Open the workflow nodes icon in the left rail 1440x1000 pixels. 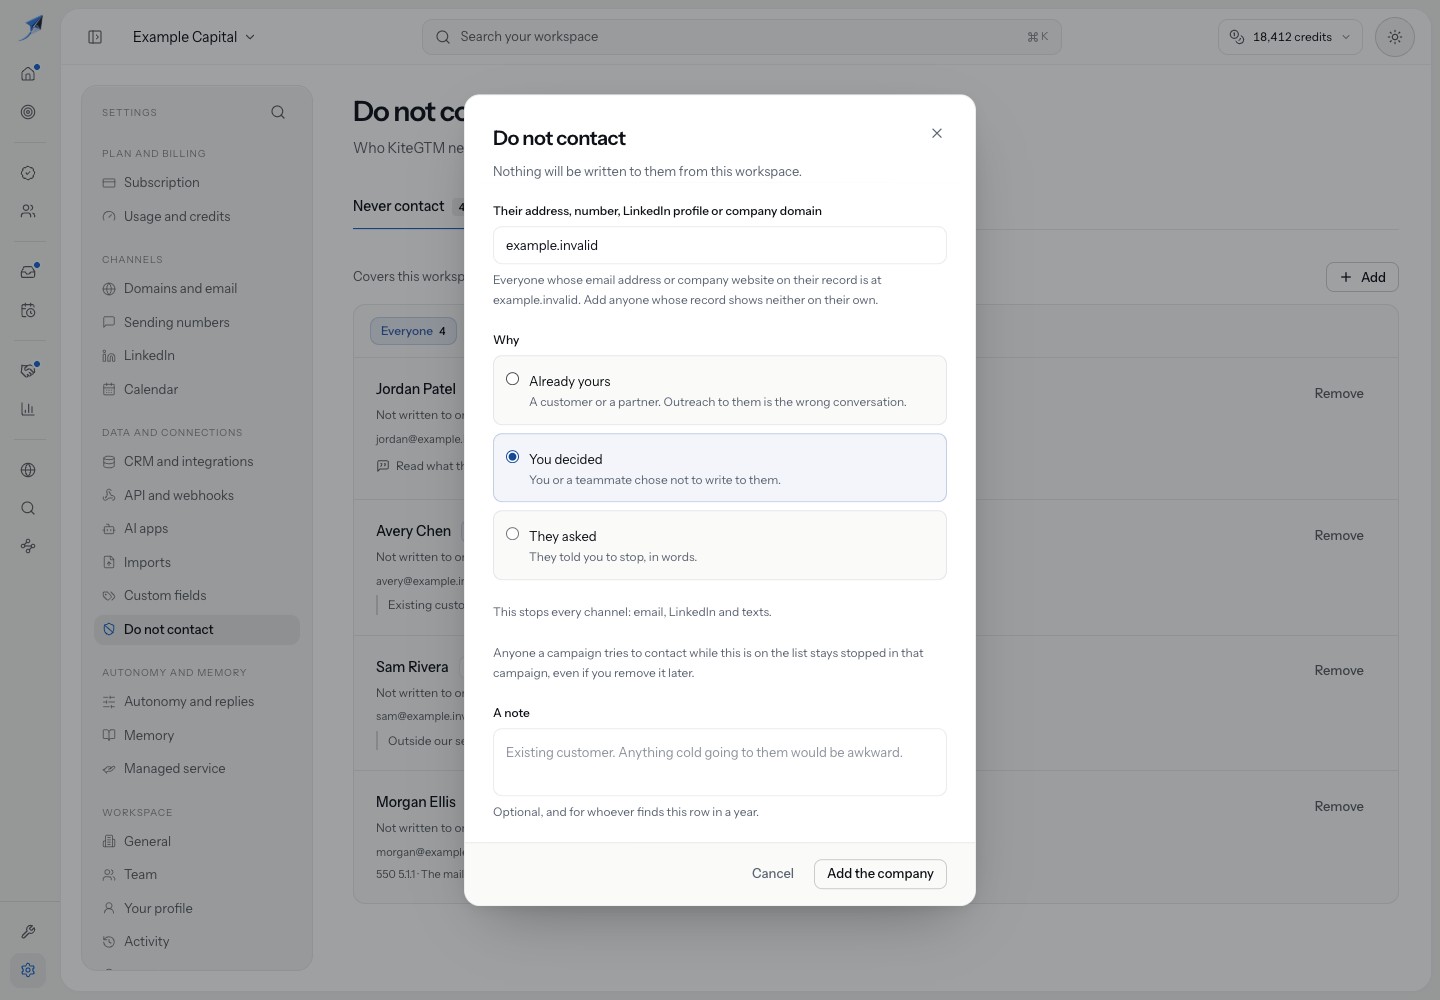click(x=28, y=546)
